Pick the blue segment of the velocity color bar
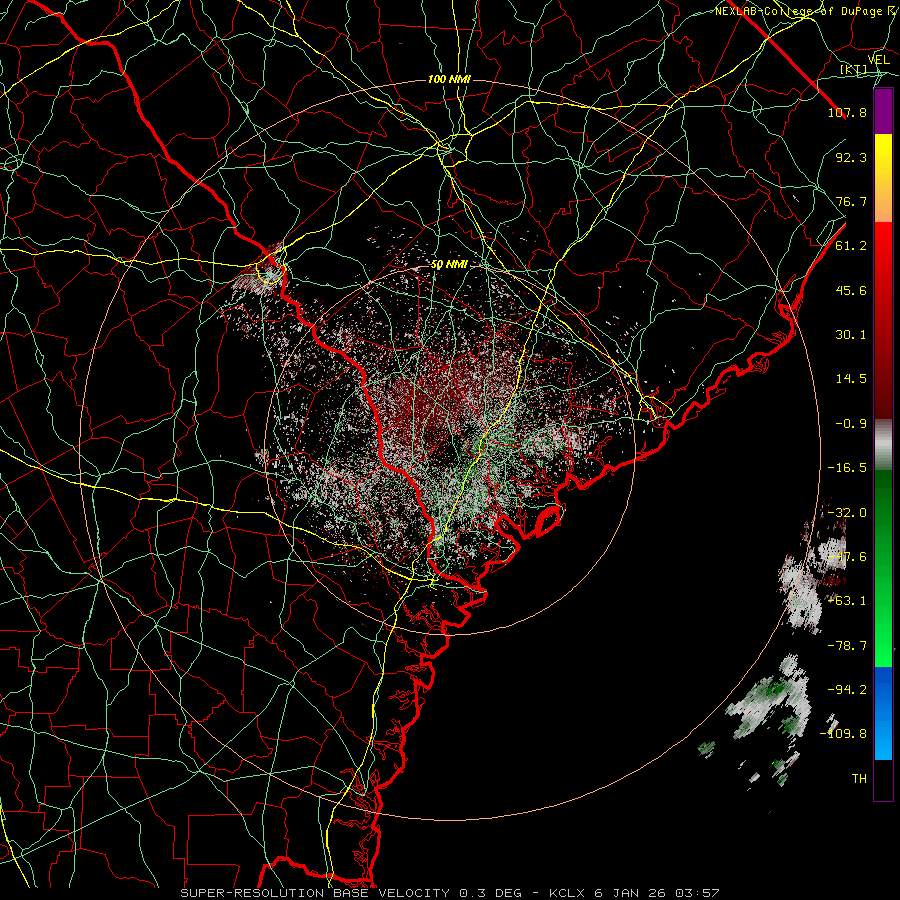This screenshot has width=900, height=900. coord(883,713)
